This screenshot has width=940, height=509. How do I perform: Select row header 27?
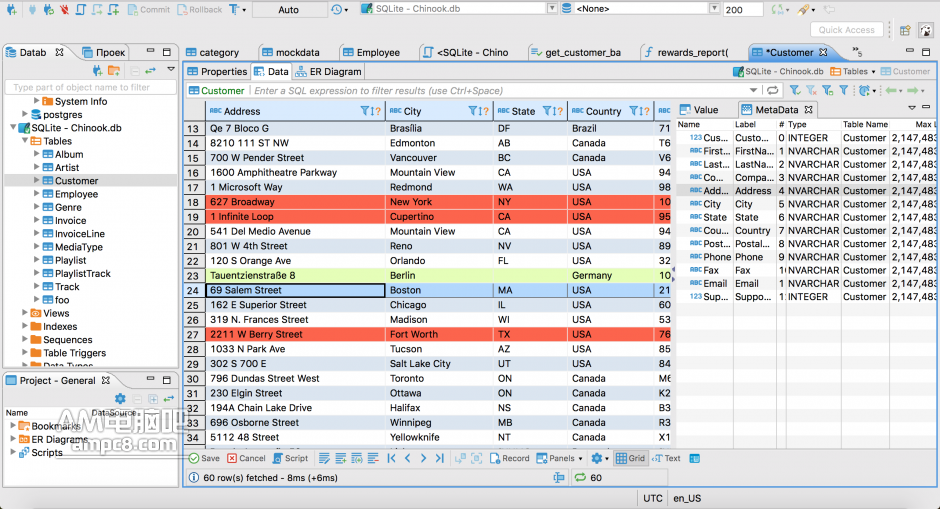tap(194, 335)
